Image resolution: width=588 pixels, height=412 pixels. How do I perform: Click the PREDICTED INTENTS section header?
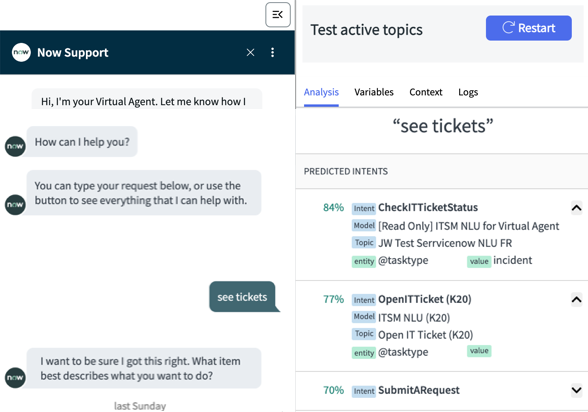pos(346,171)
